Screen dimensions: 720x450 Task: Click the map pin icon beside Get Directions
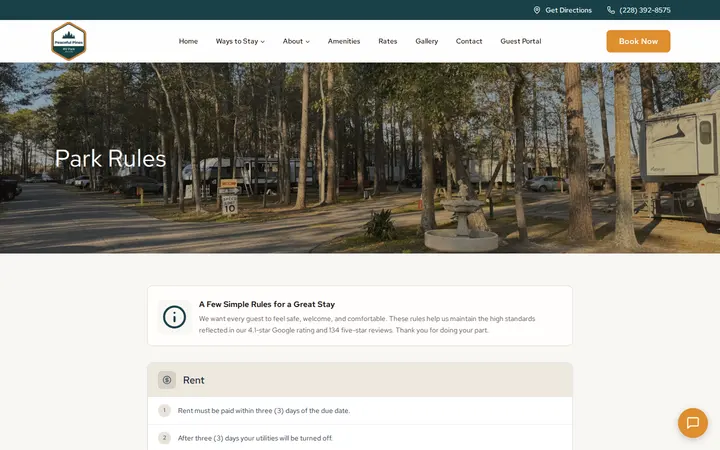[536, 10]
